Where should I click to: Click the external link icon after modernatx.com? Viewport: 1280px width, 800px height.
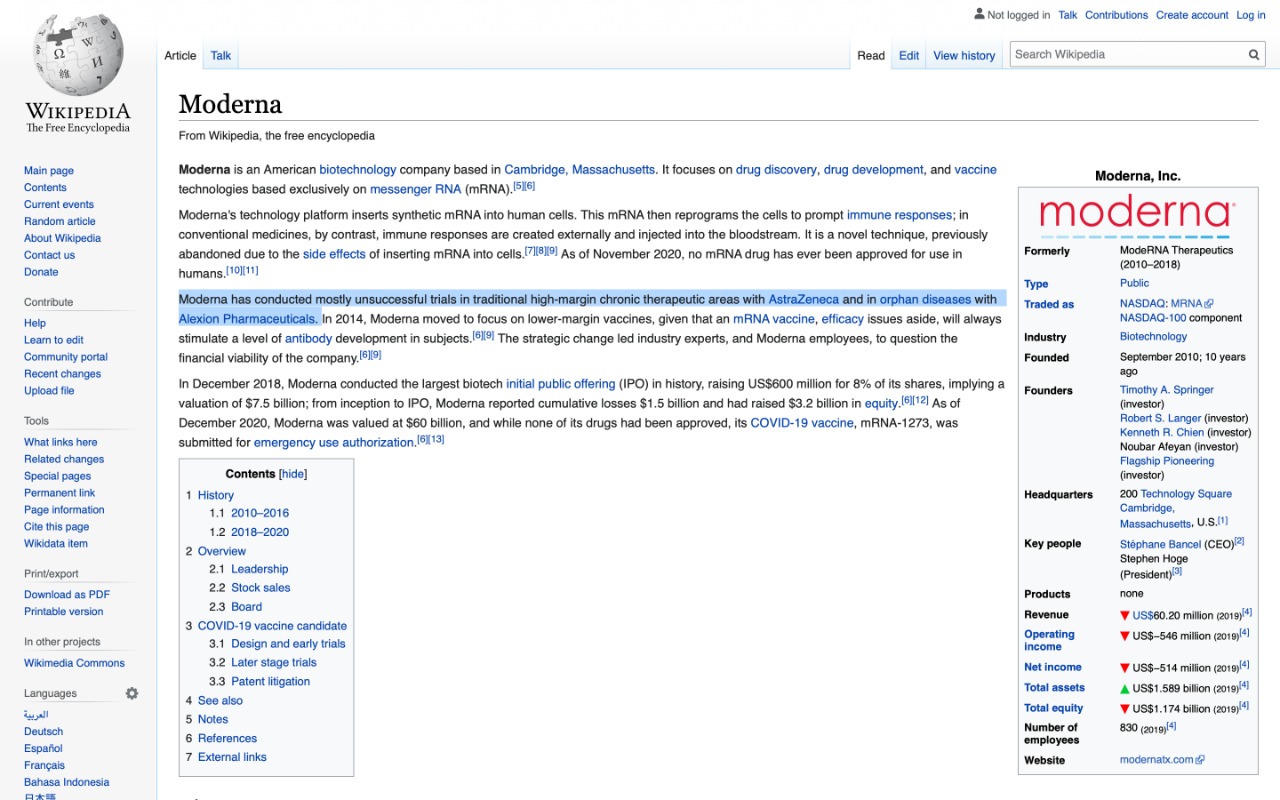(x=1200, y=760)
